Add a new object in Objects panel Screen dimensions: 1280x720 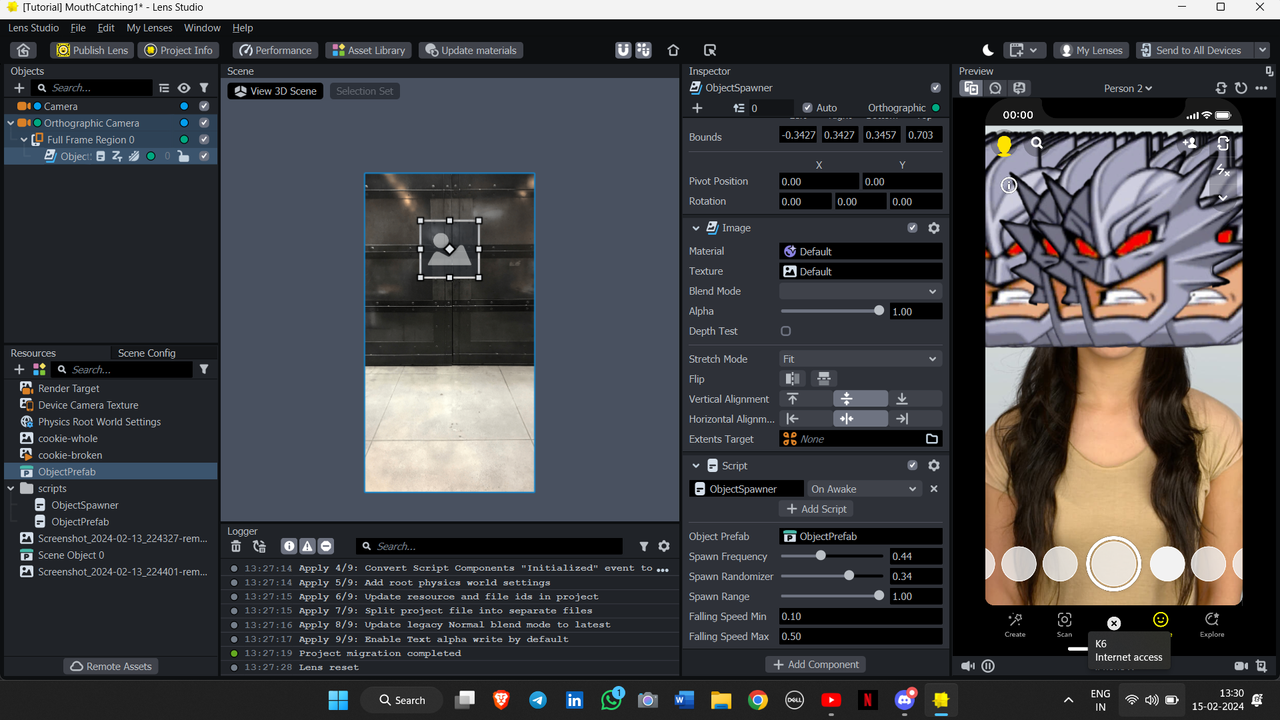(x=19, y=88)
